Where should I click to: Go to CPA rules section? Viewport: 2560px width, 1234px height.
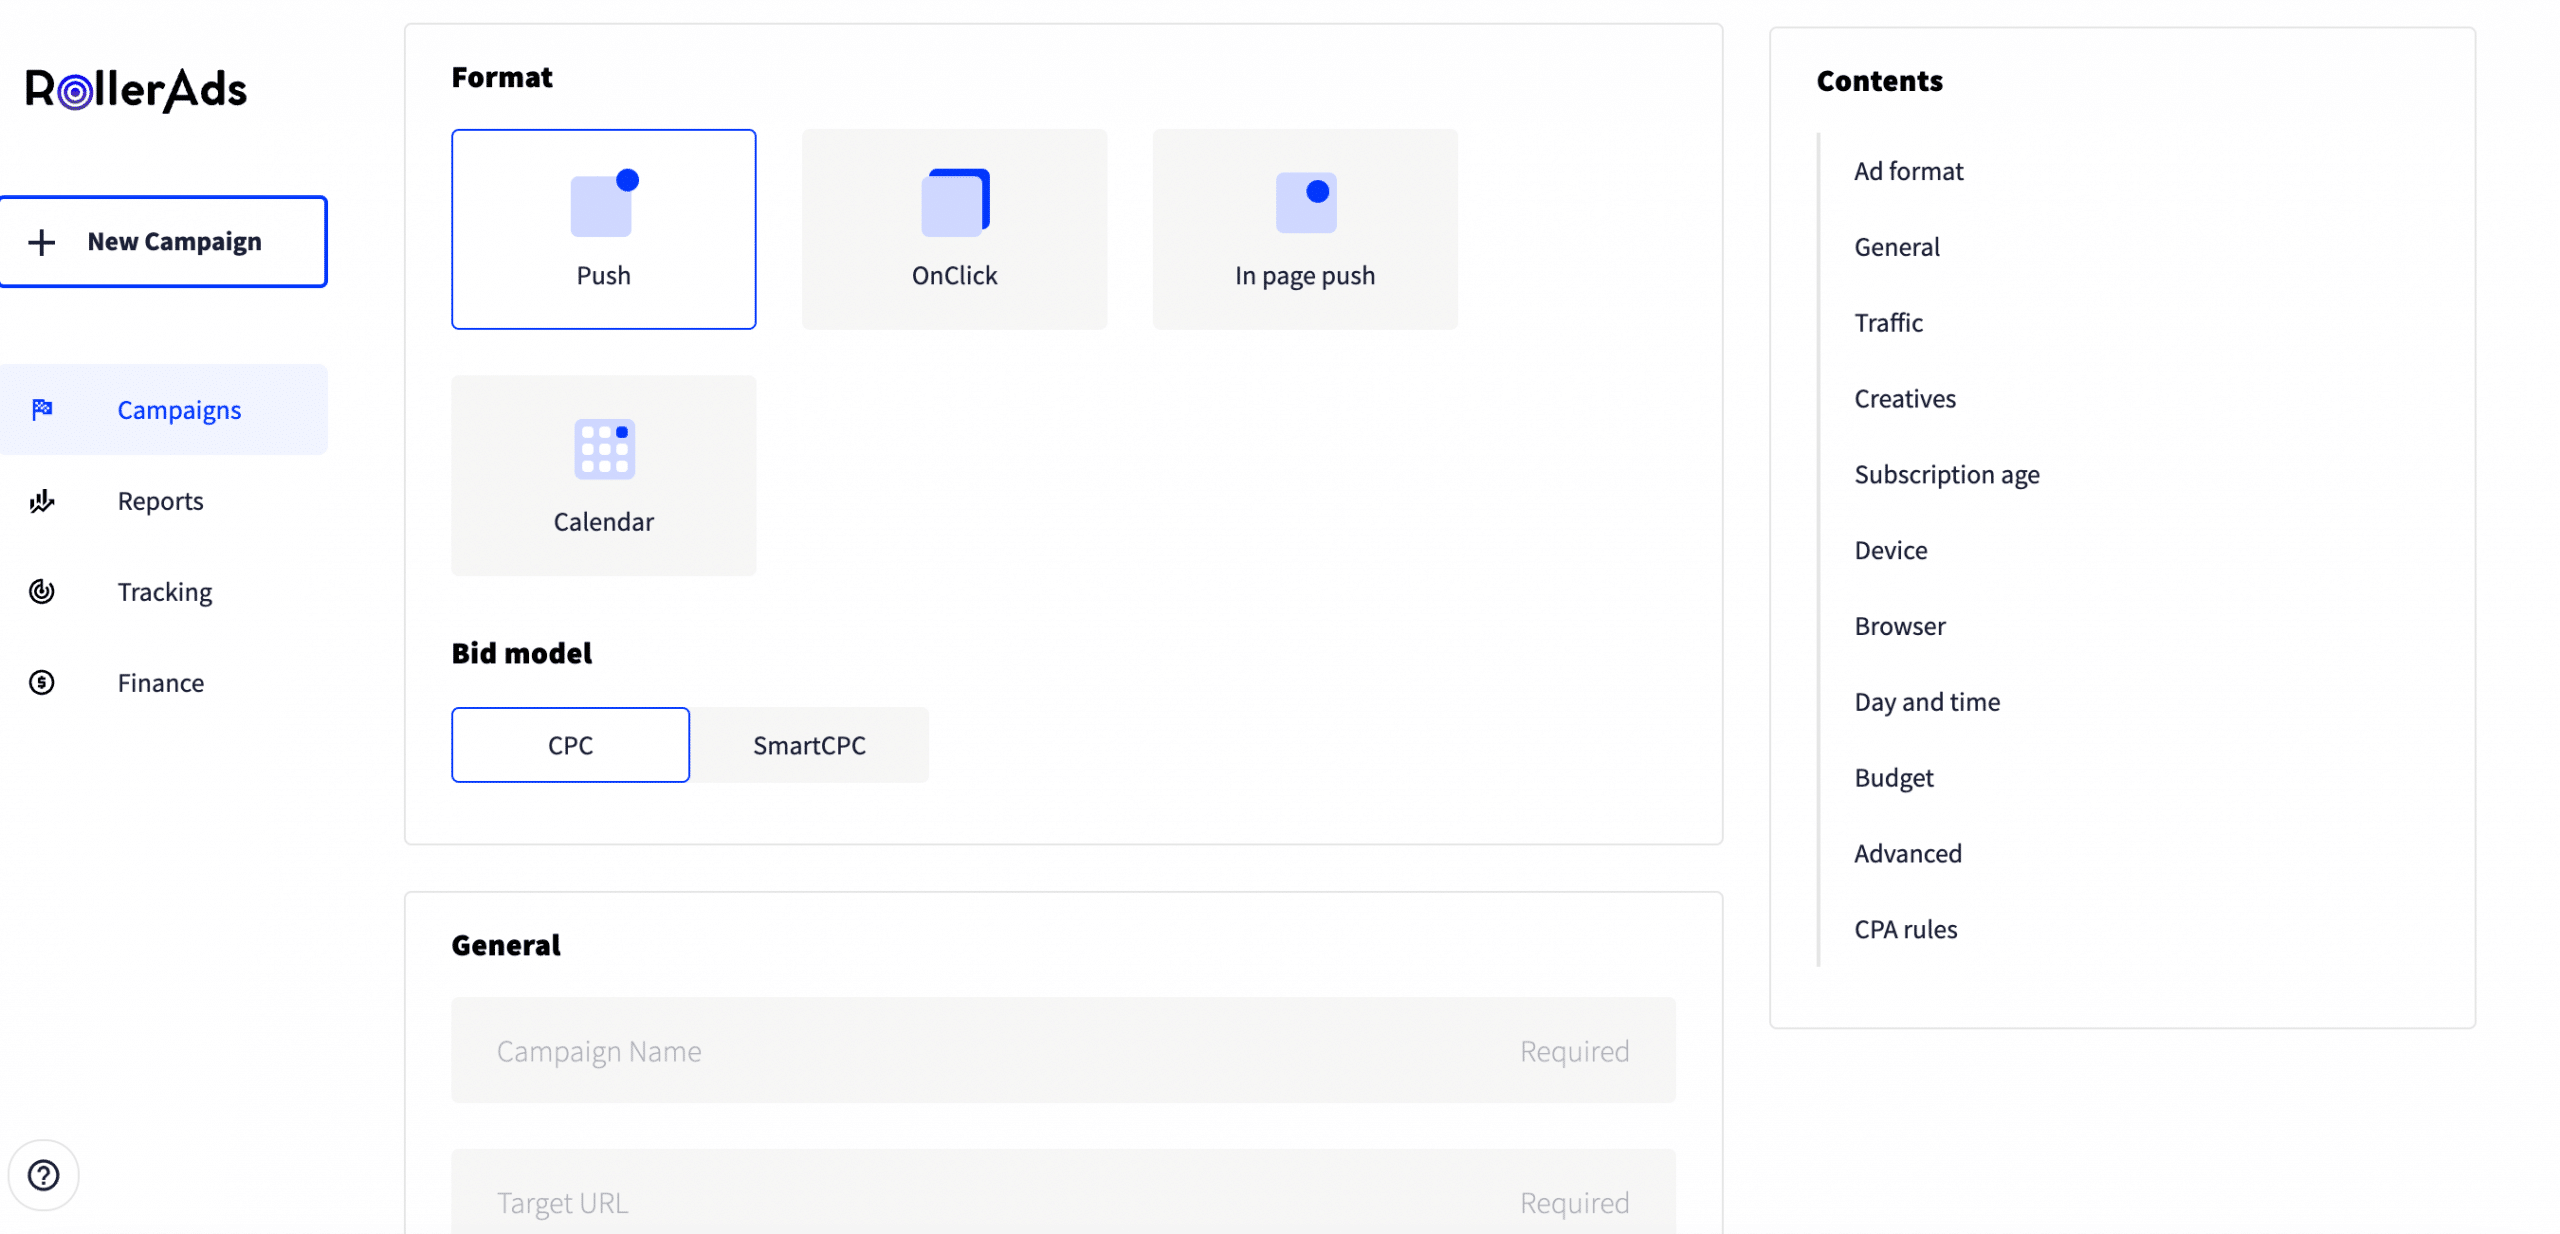coord(1905,929)
